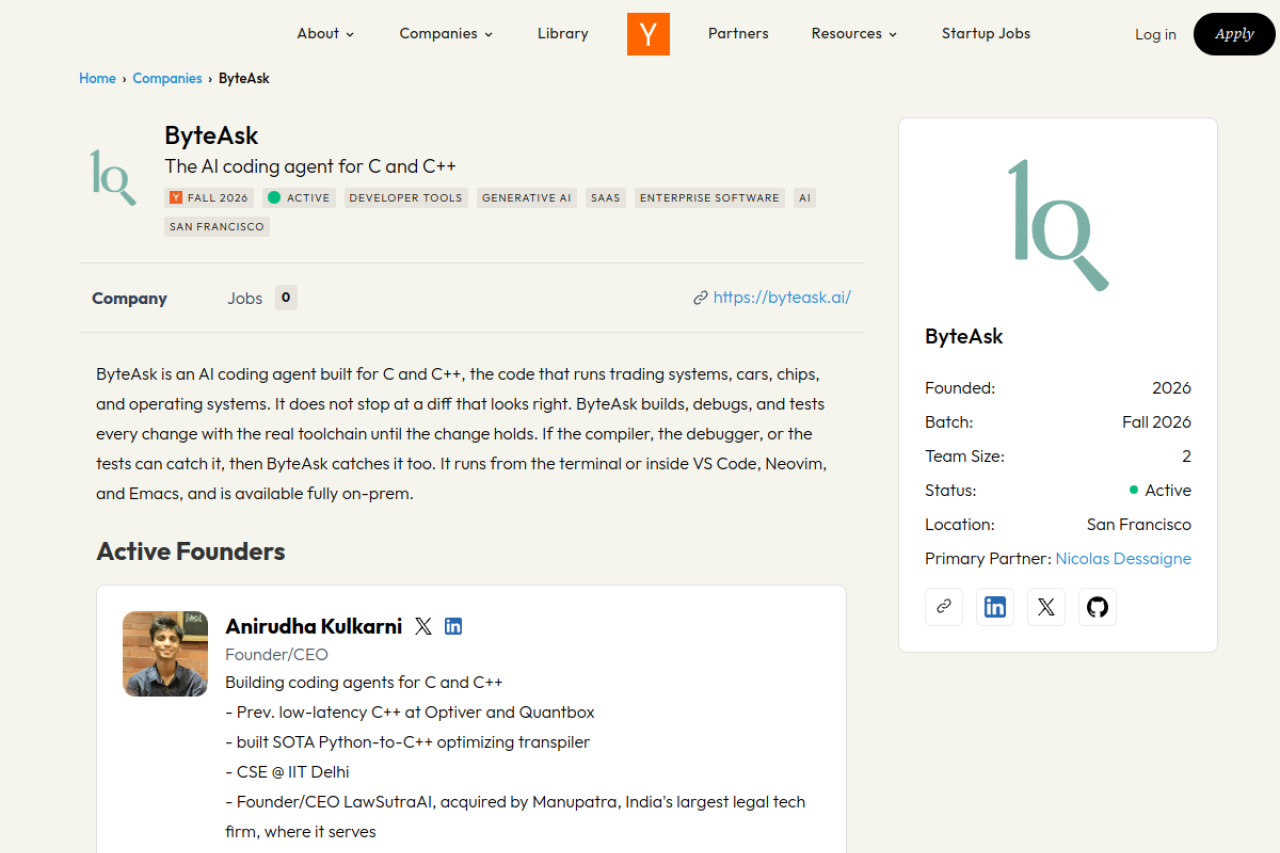Click the ENTERPRISE SOFTWARE tag
Screen dimensions: 1280x853
(x=710, y=198)
